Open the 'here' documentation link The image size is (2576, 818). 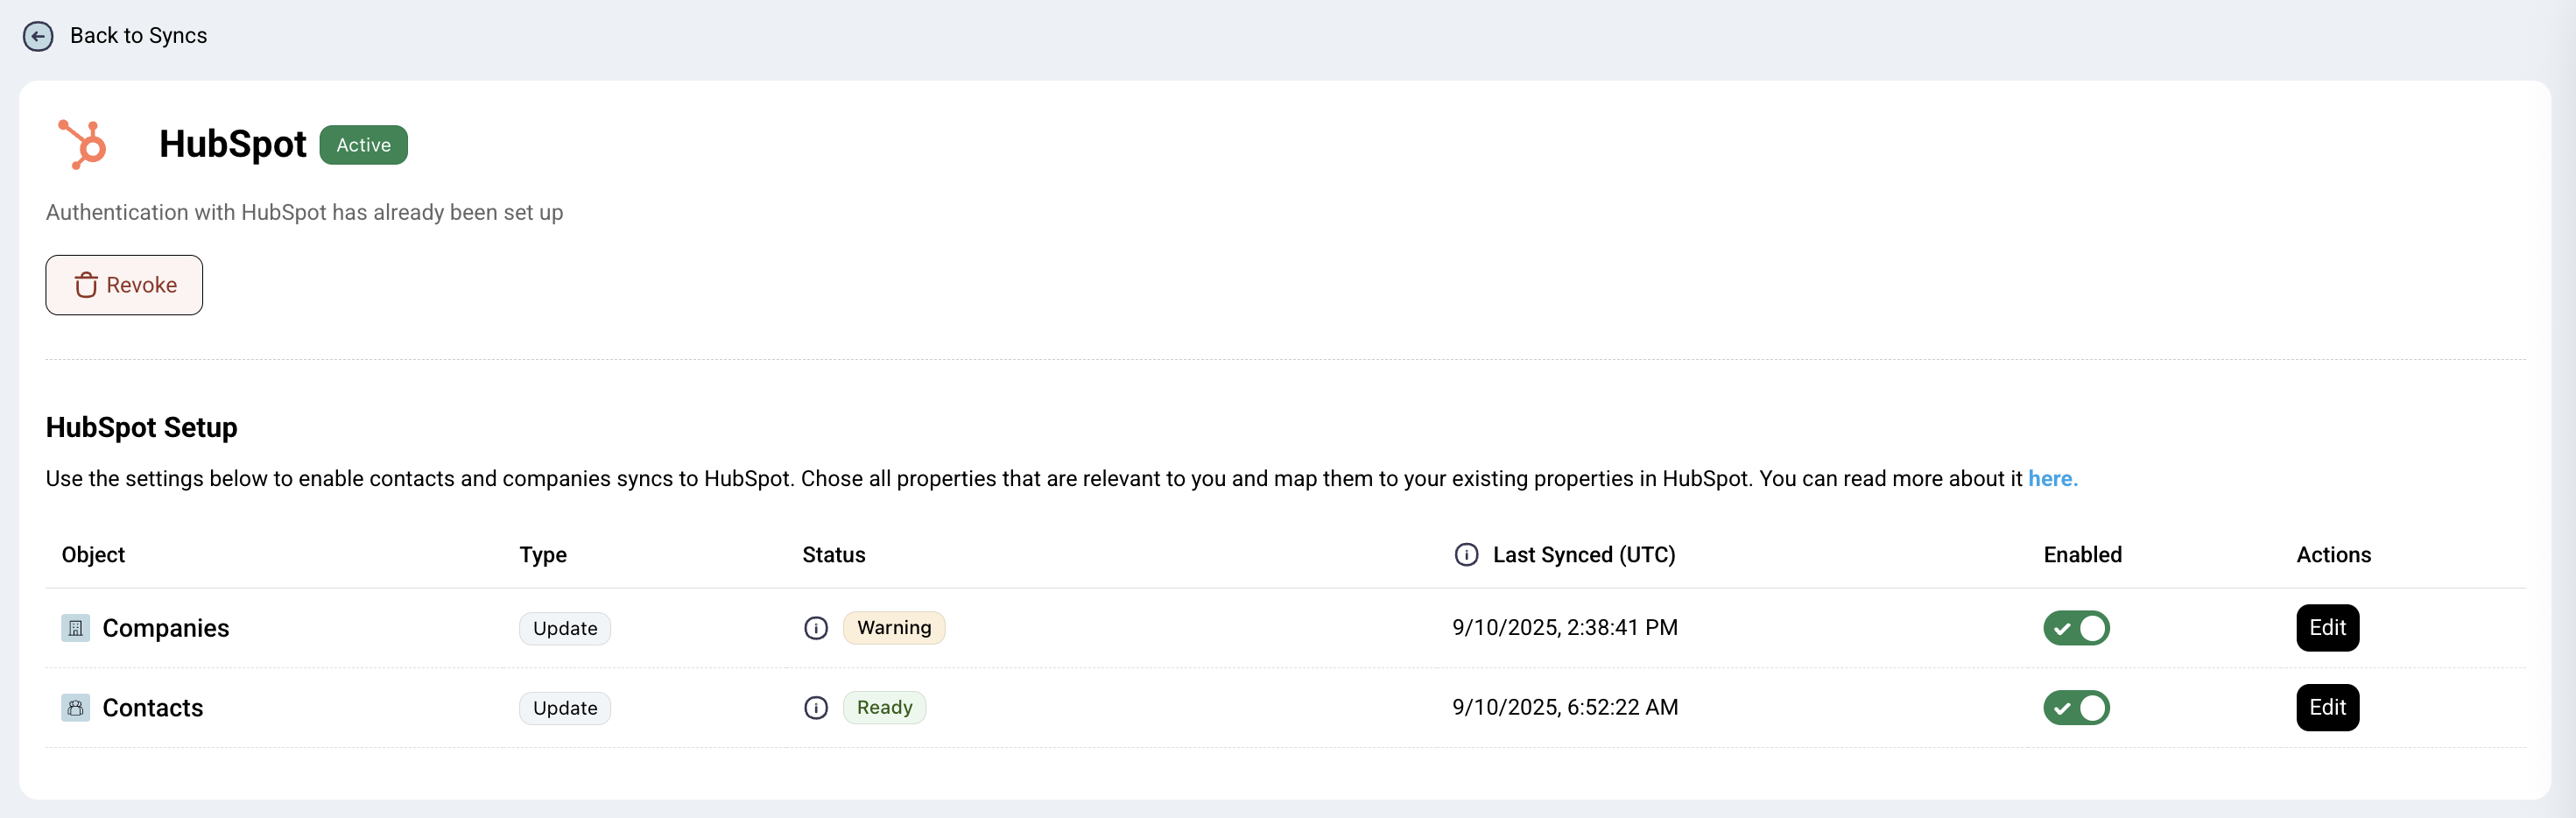tap(2052, 479)
